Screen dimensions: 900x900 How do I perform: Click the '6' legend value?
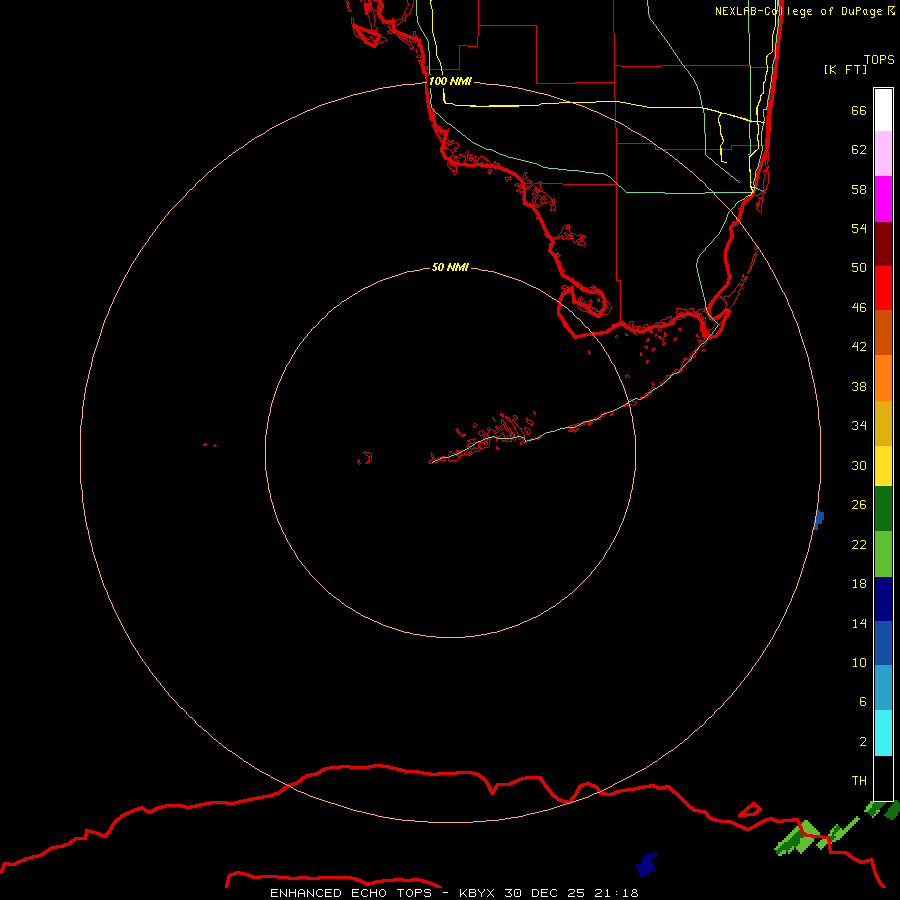pyautogui.click(x=862, y=702)
